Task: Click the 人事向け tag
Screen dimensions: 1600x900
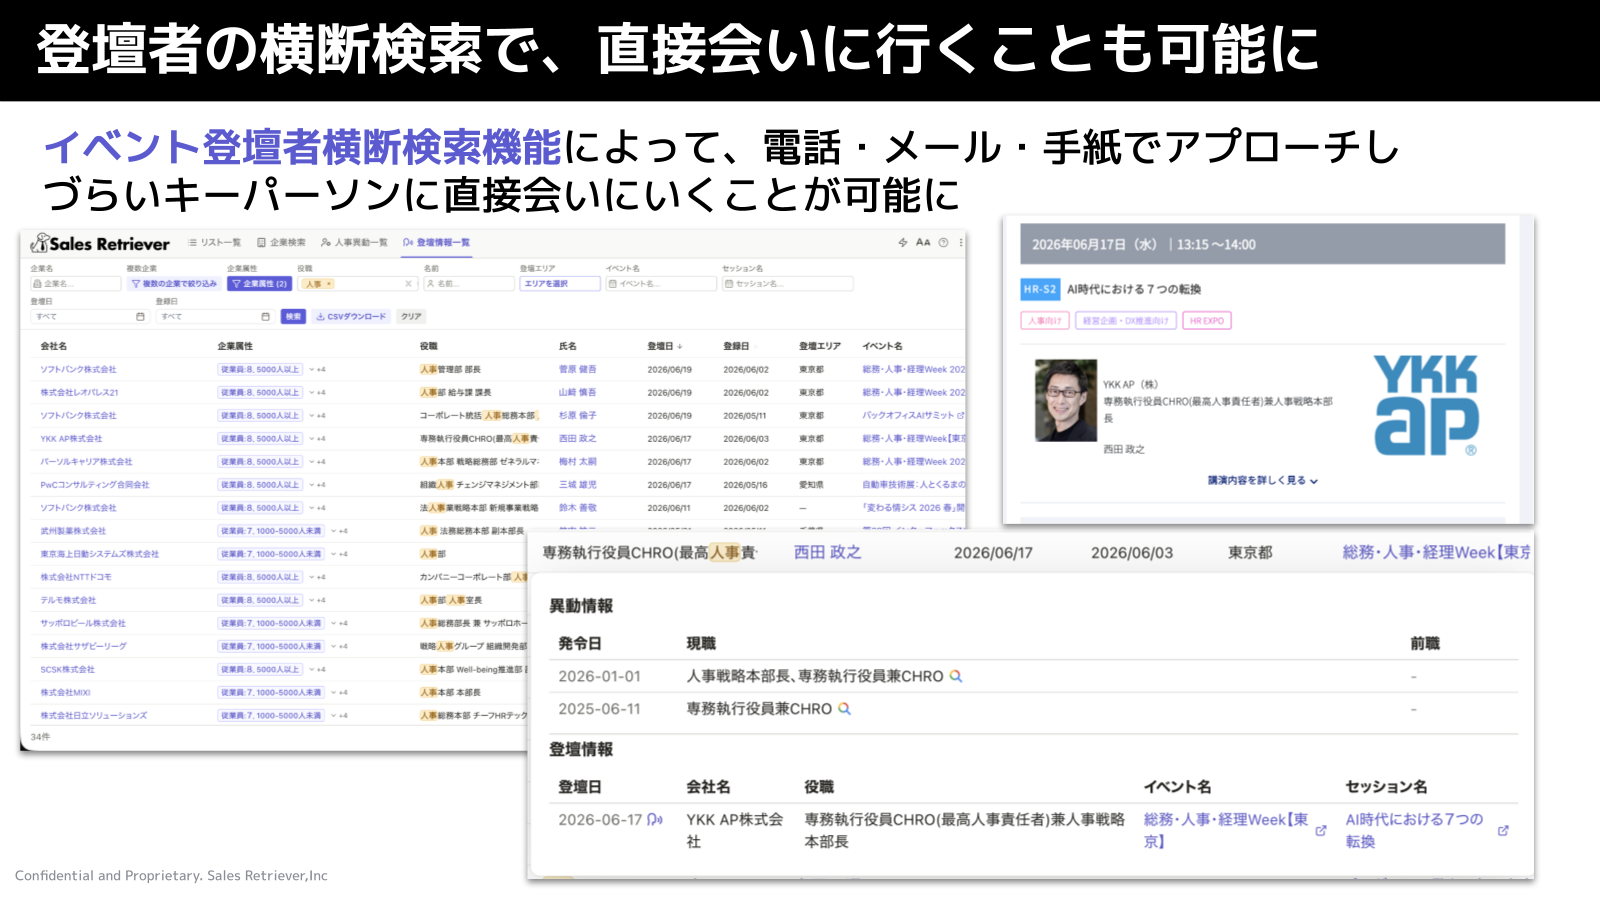Action: tap(1045, 320)
